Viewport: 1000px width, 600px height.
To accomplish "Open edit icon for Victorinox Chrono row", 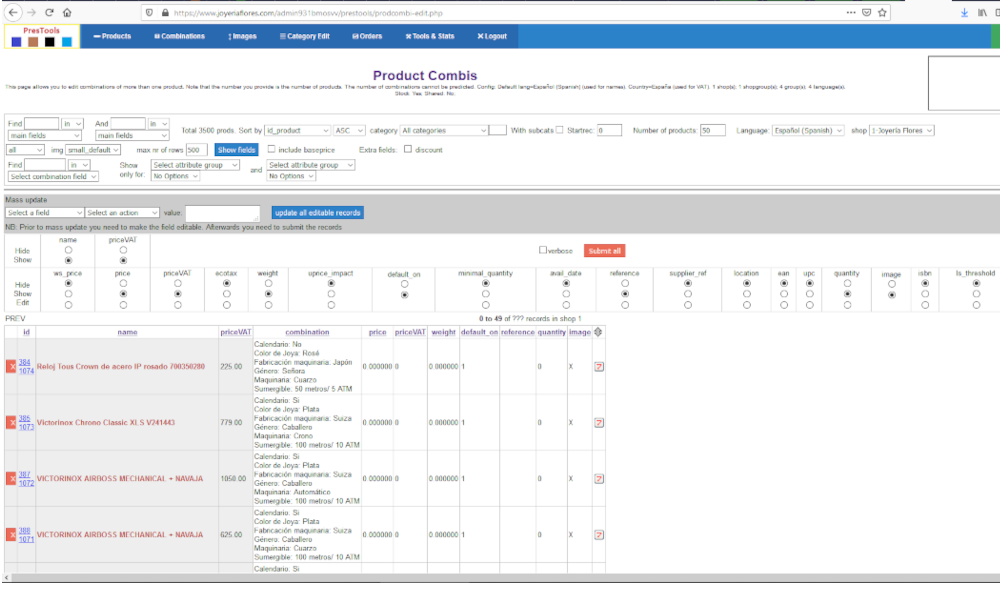I will (599, 423).
